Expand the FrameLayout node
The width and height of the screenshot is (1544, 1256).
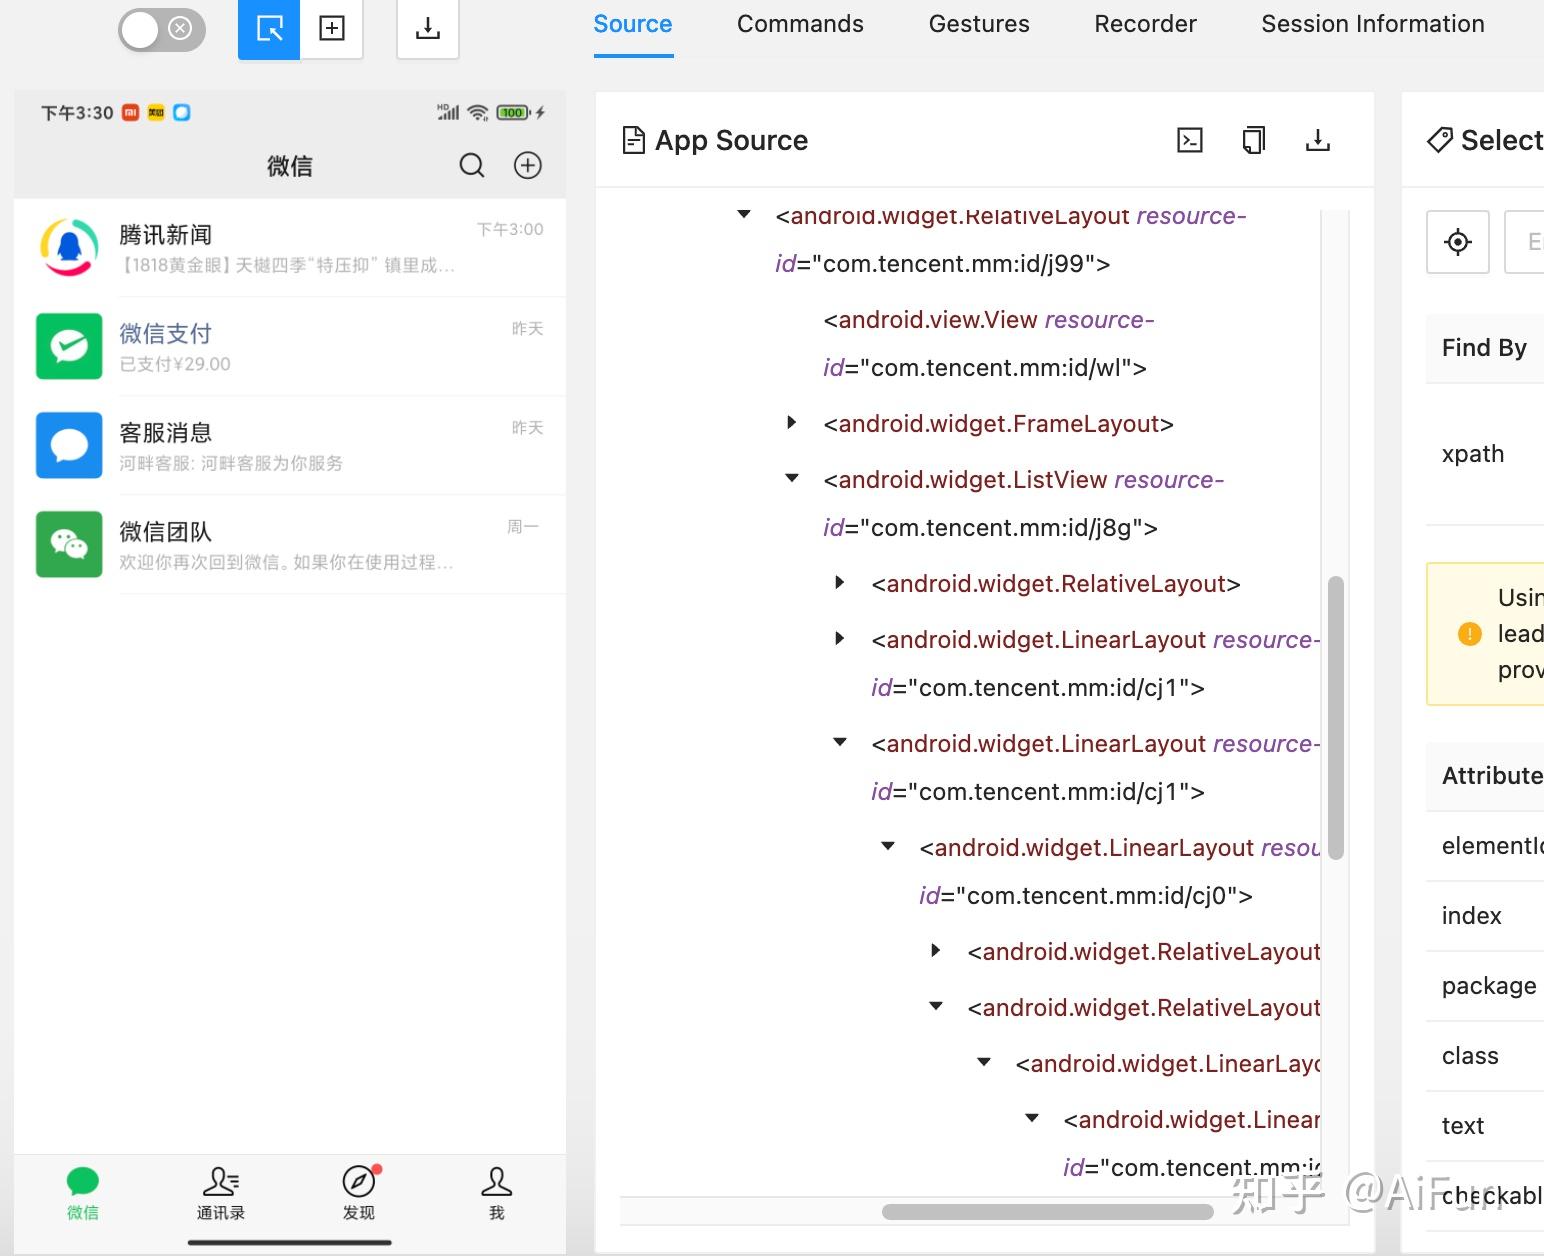click(x=791, y=422)
